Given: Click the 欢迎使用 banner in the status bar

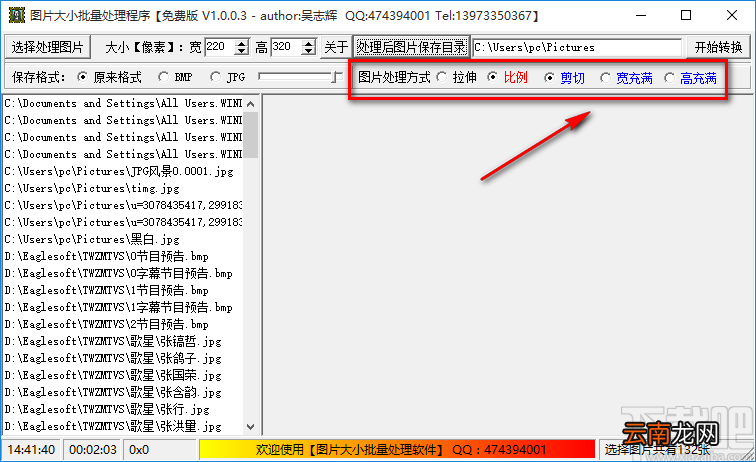Looking at the screenshot, I should coord(398,449).
